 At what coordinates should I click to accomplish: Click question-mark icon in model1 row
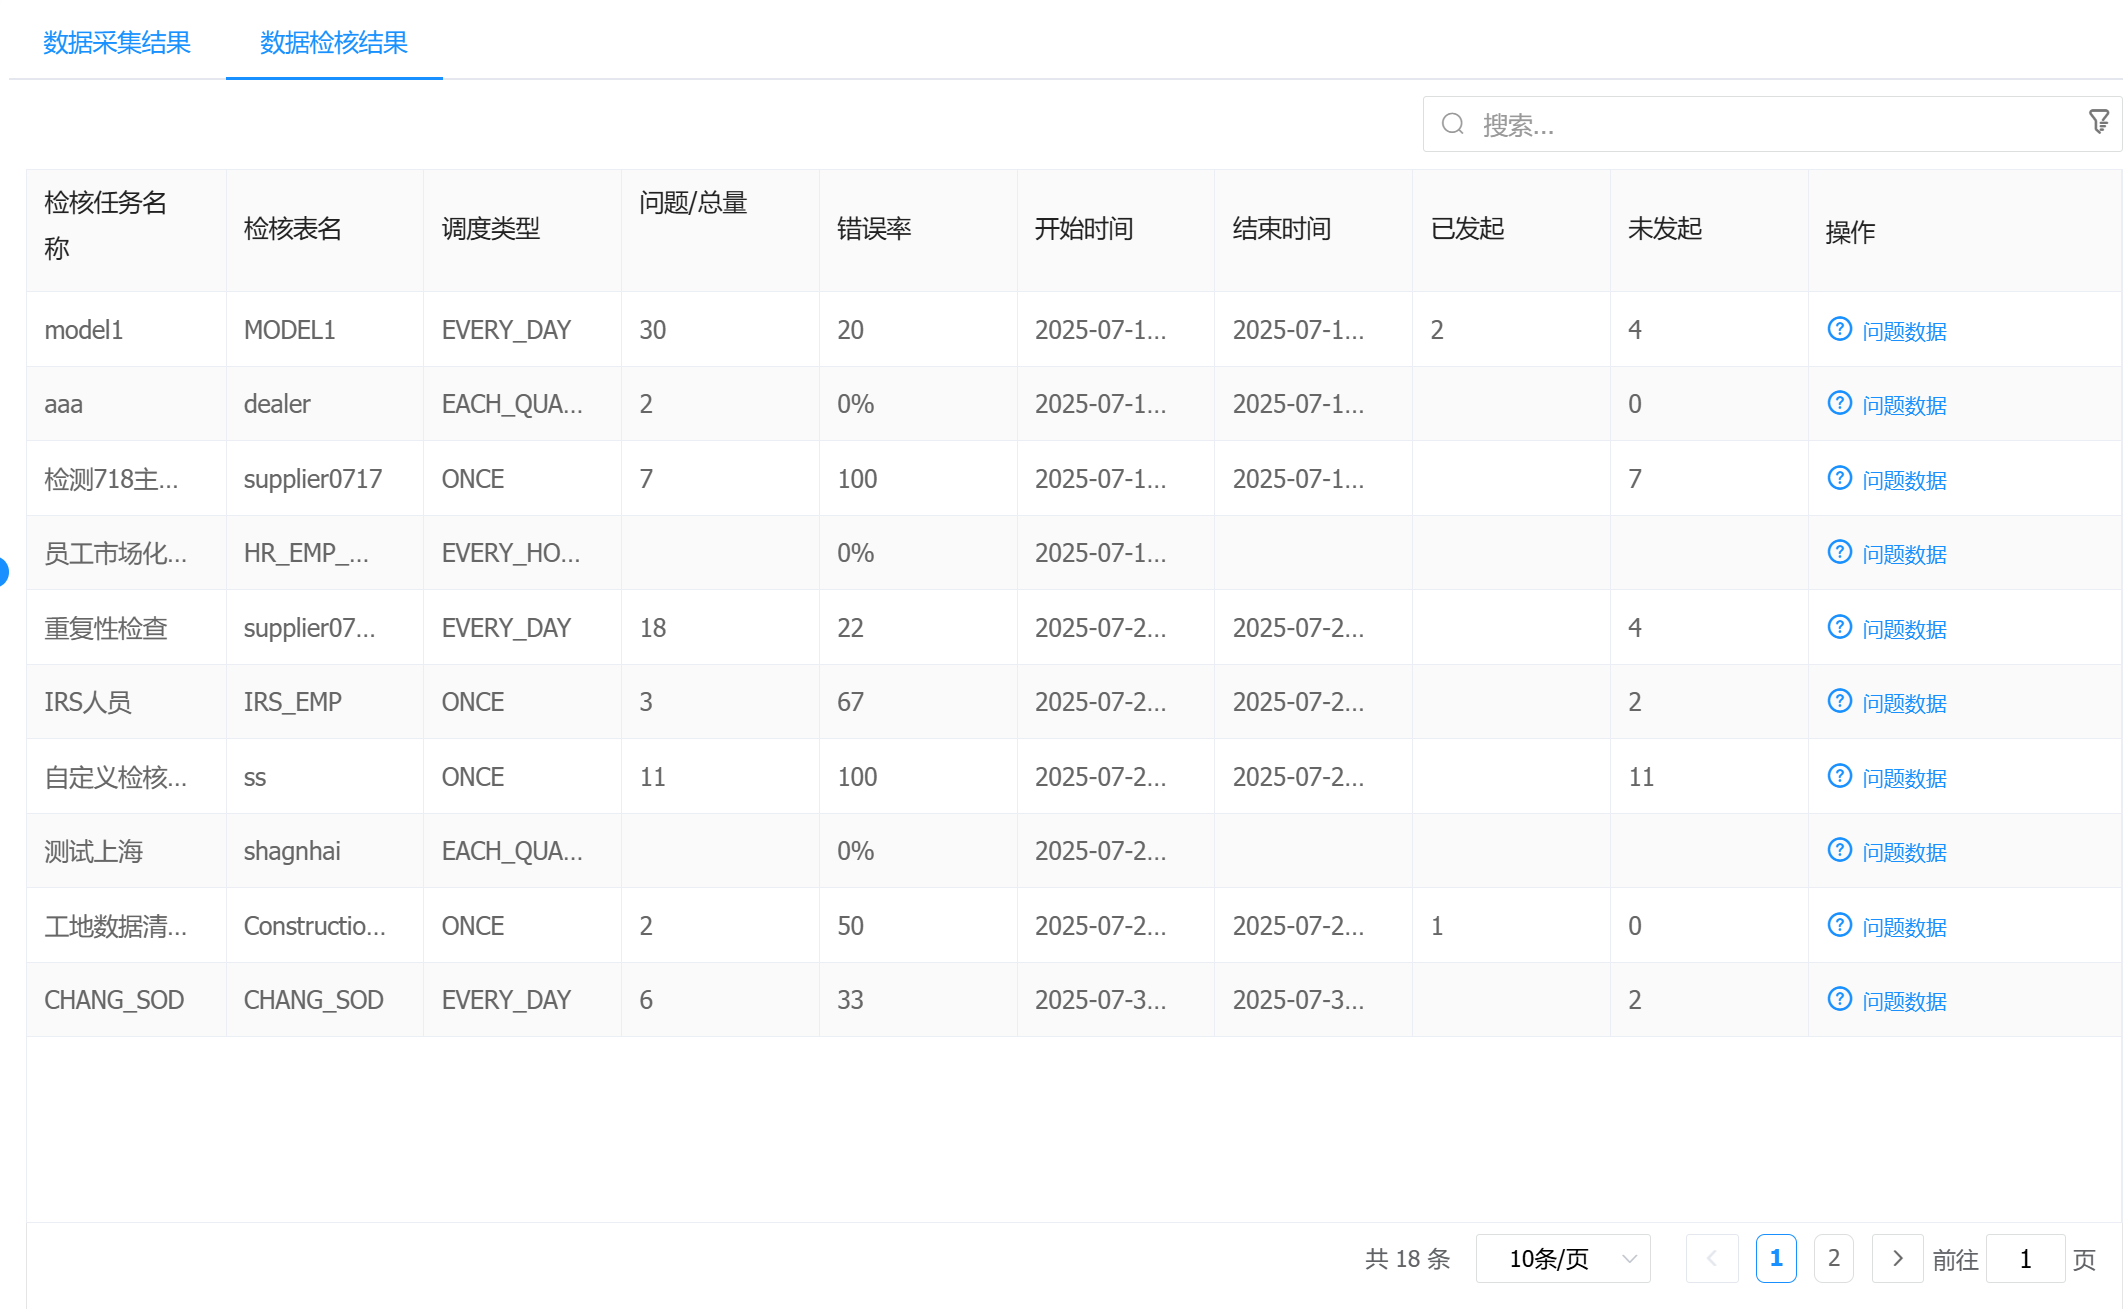click(x=1839, y=329)
